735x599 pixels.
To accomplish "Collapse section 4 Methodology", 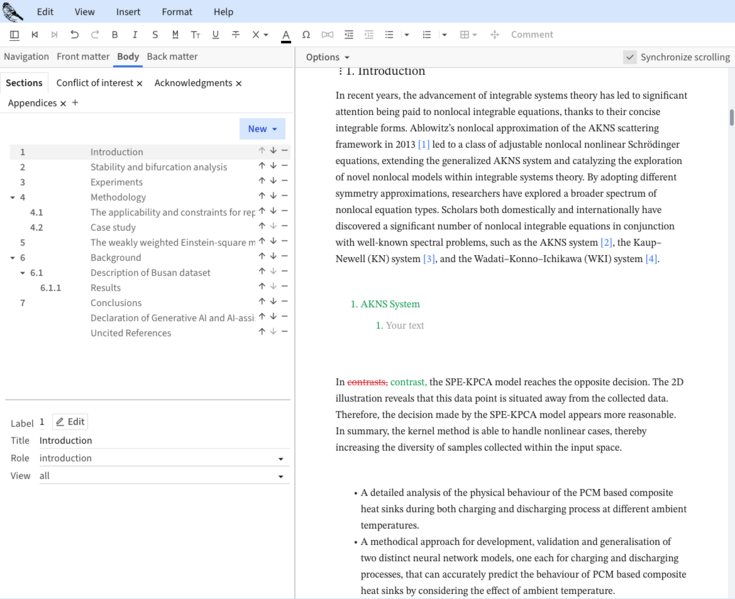I will click(13, 197).
